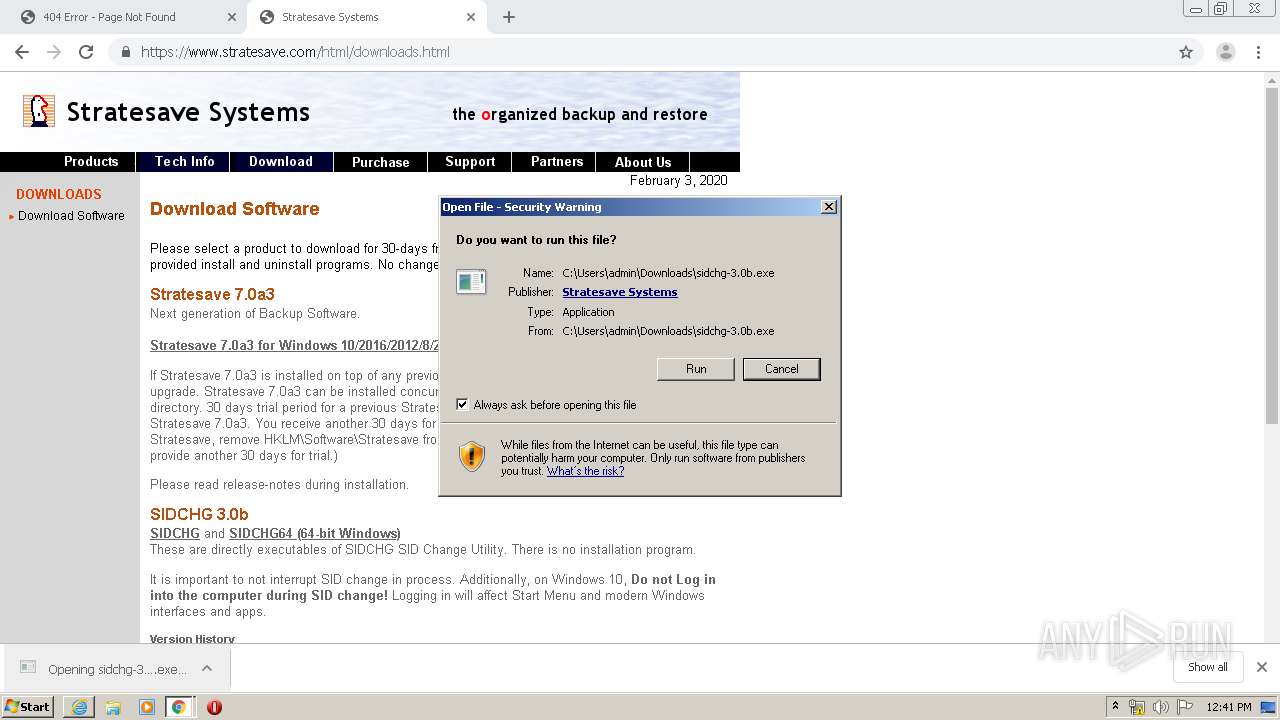This screenshot has width=1280, height=720.
Task: Click the network tray icon
Action: point(1137,707)
